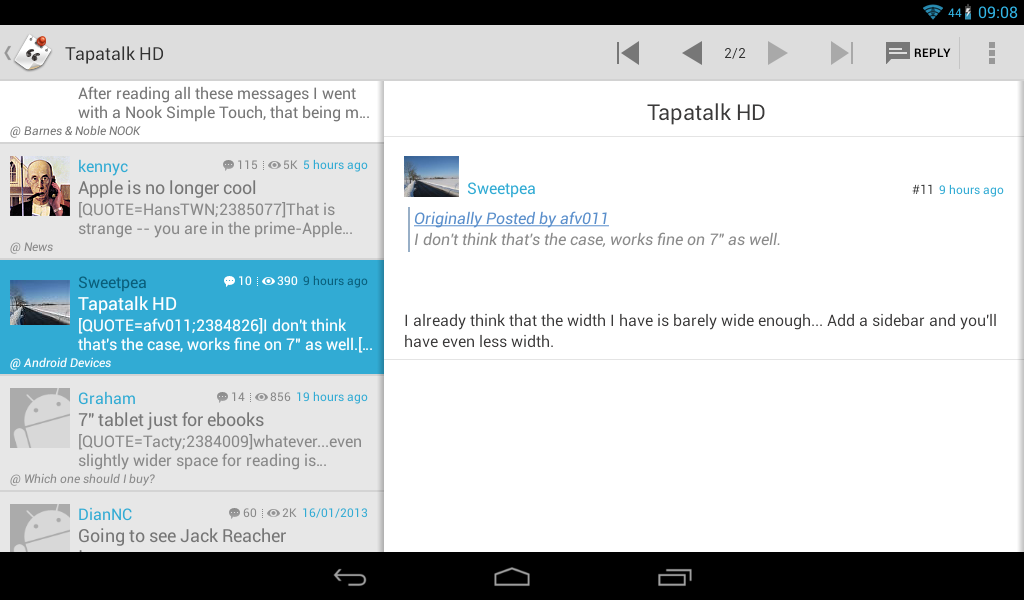1024x600 pixels.
Task: Tap the '@ Which one should I buy?' label
Action: tap(82, 479)
